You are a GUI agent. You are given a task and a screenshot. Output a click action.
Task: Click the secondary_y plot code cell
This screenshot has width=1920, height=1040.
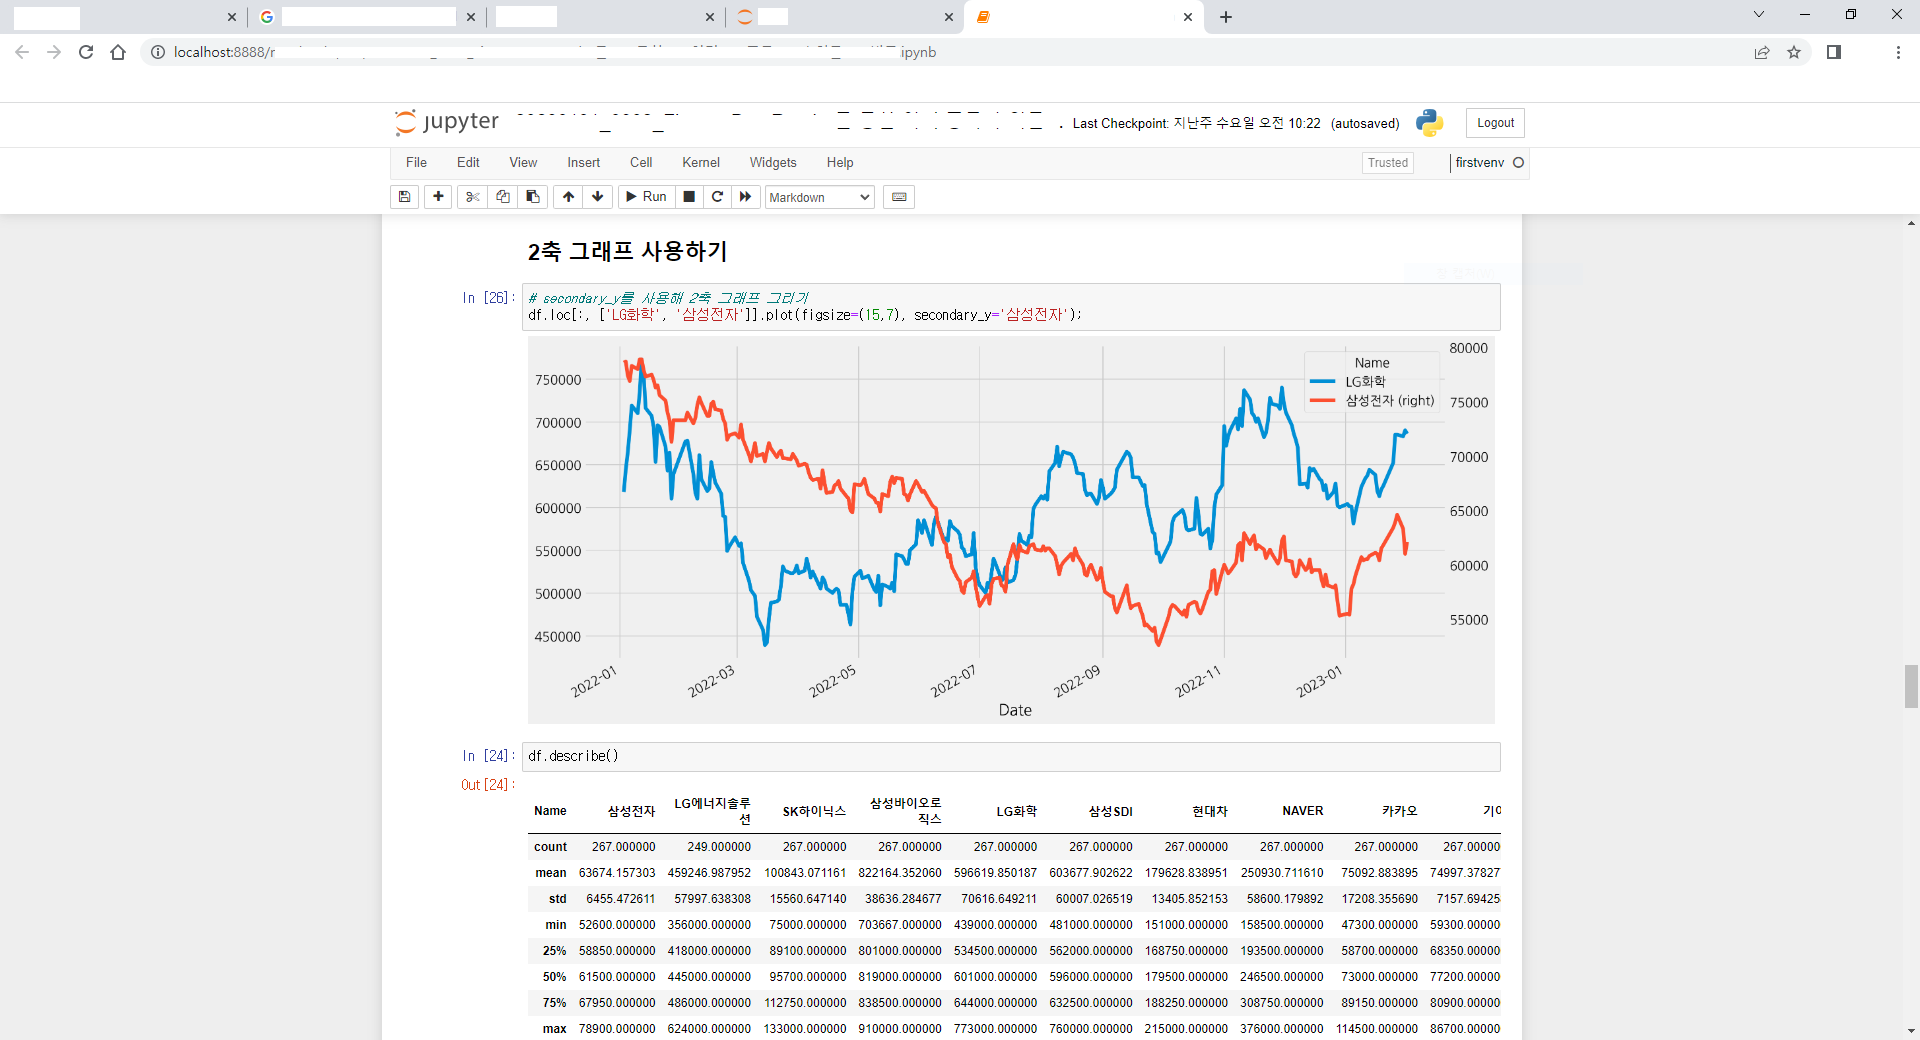click(x=1011, y=306)
